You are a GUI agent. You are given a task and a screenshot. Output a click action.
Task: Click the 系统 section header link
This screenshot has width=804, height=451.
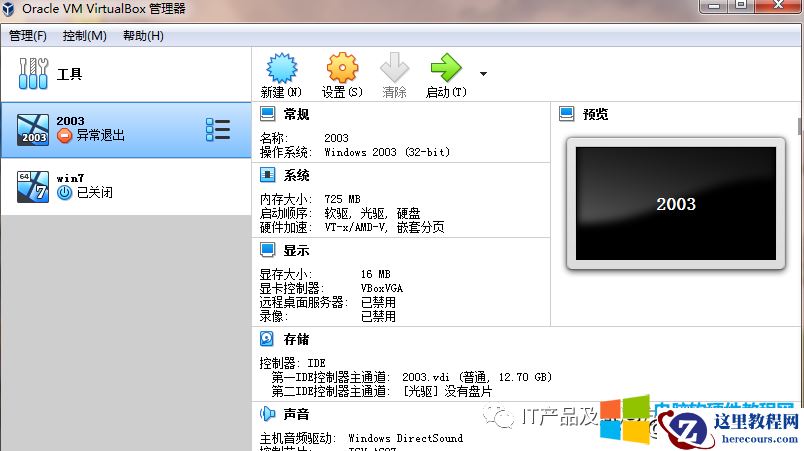tap(296, 176)
